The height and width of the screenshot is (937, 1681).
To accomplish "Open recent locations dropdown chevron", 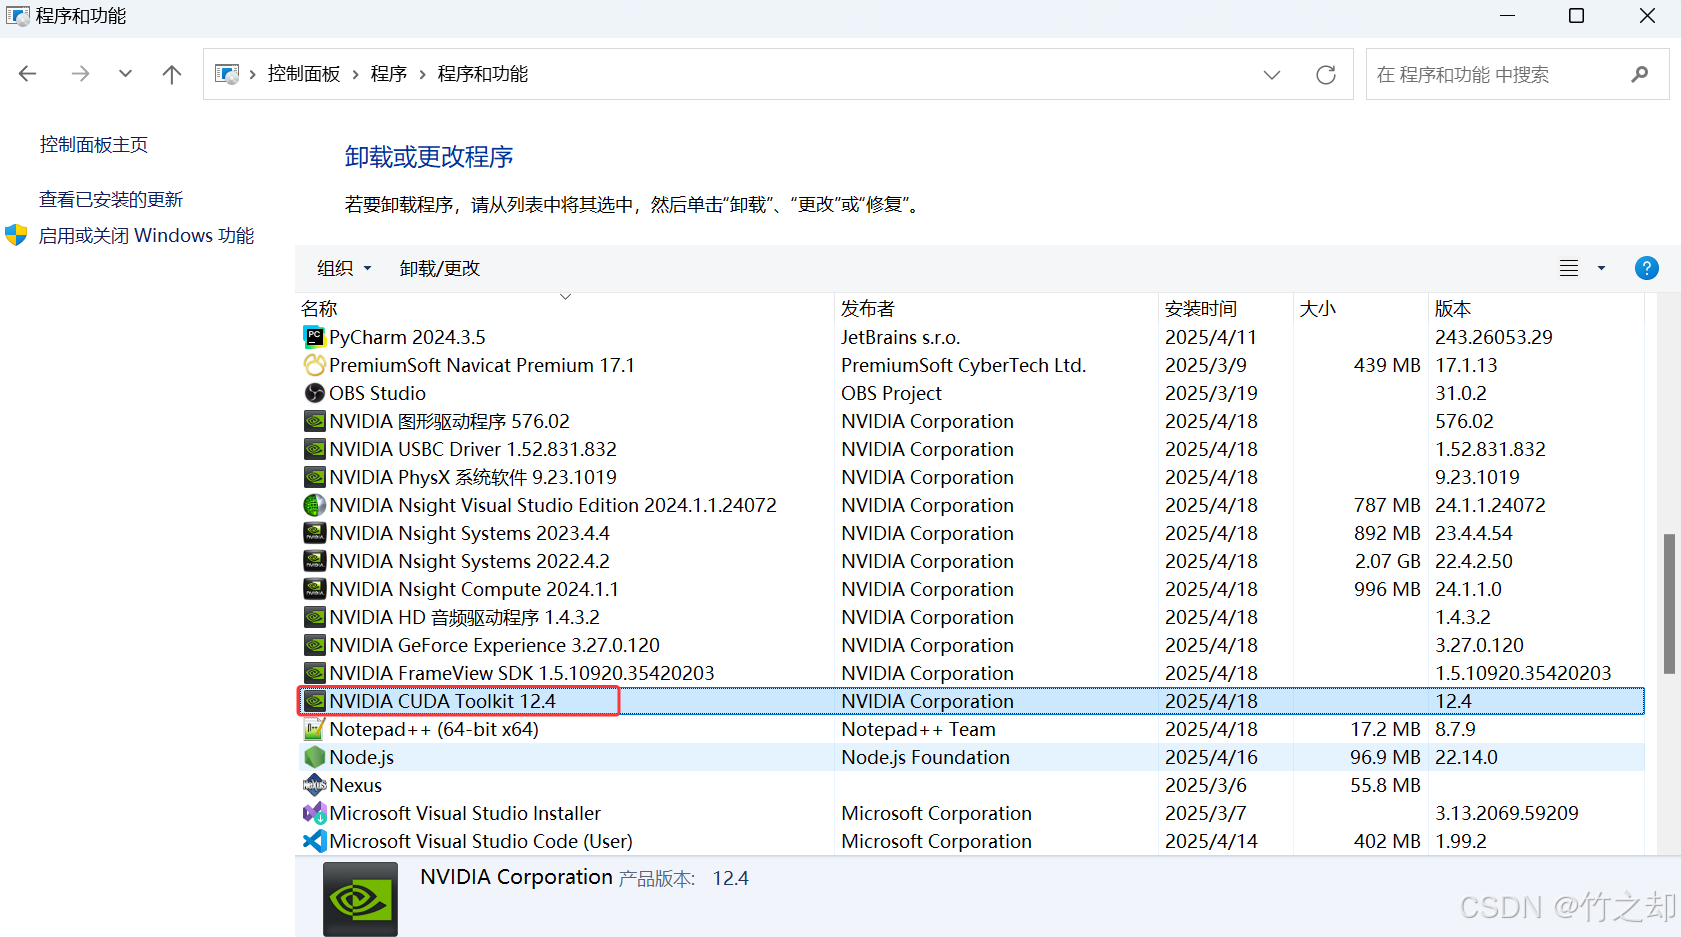I will [125, 74].
